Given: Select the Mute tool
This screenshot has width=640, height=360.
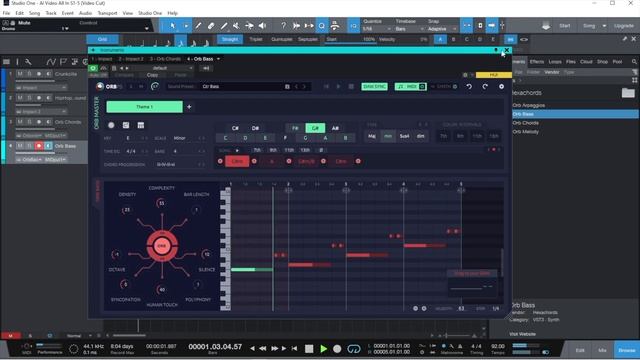Looking at the screenshot, I should pos(236,26).
